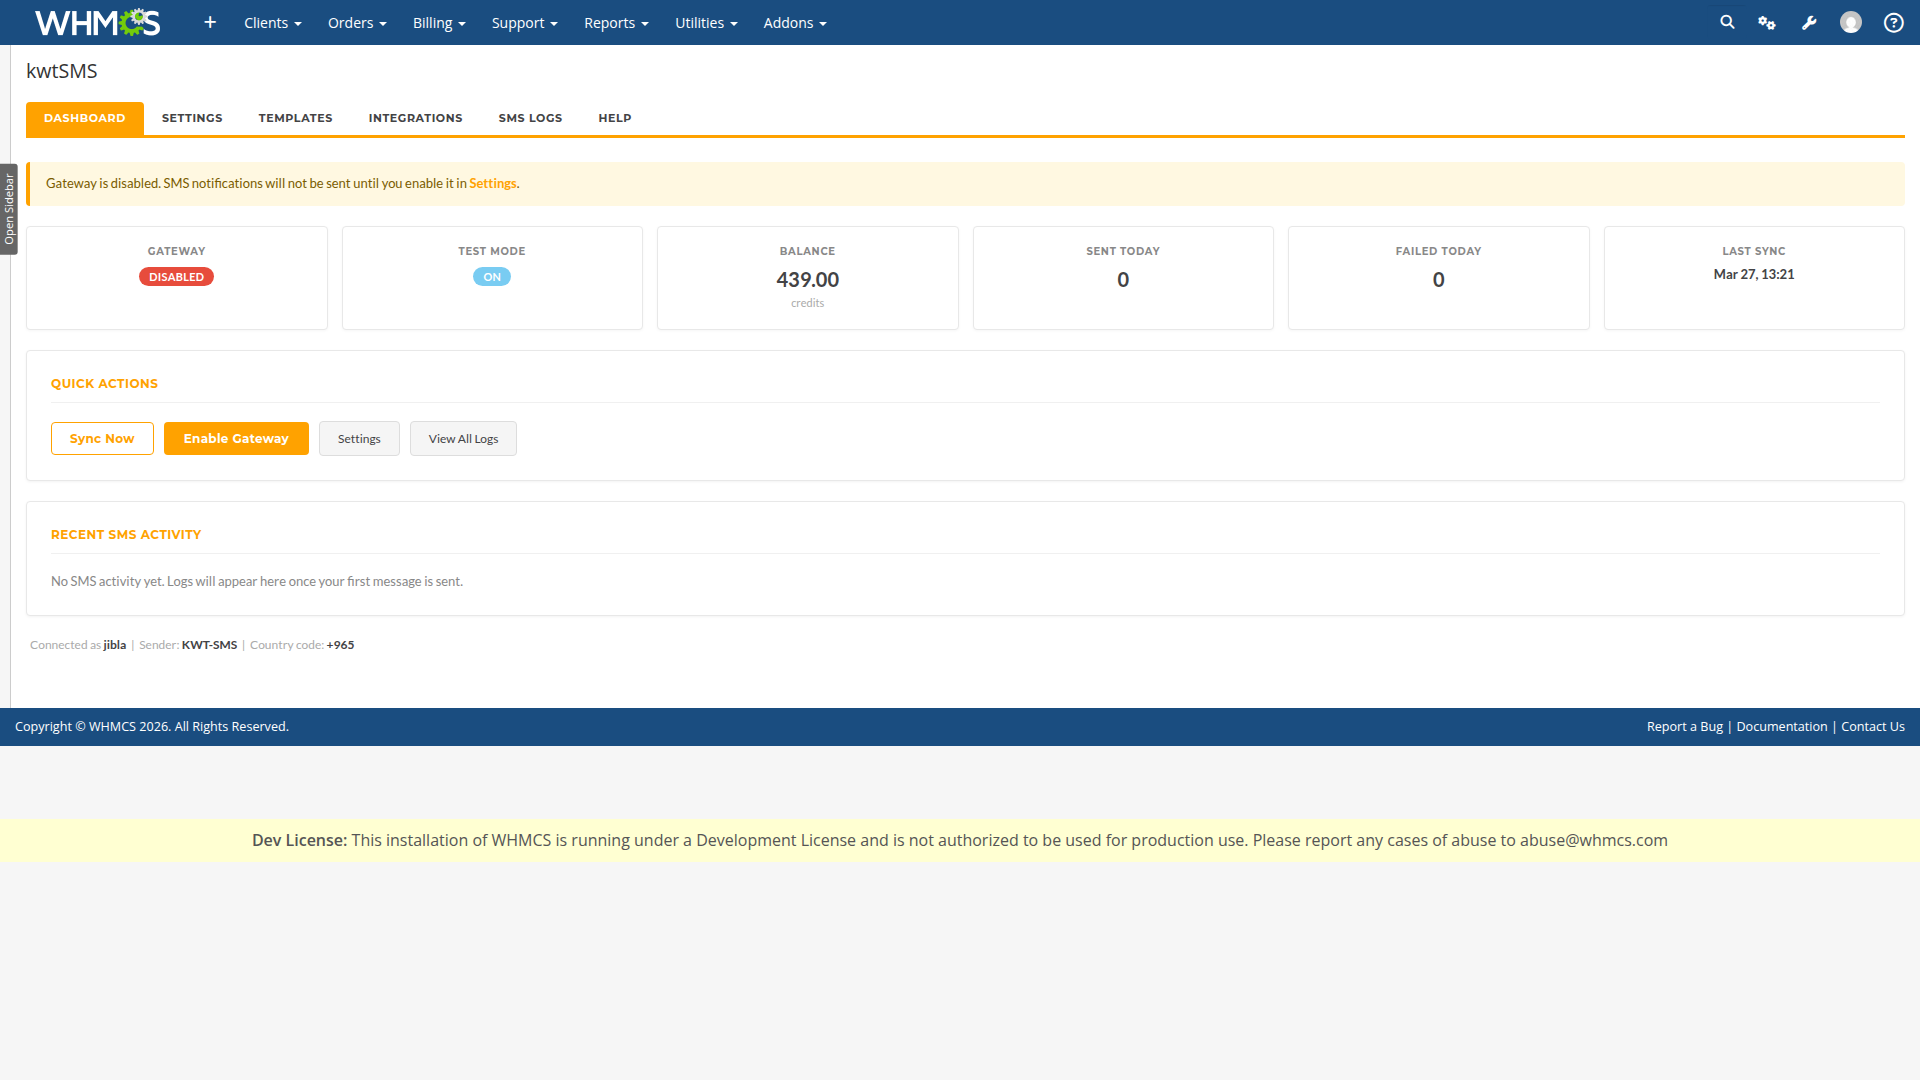Toggle the Open Sidebar handle
This screenshot has width=1920, height=1080.
coord(9,209)
